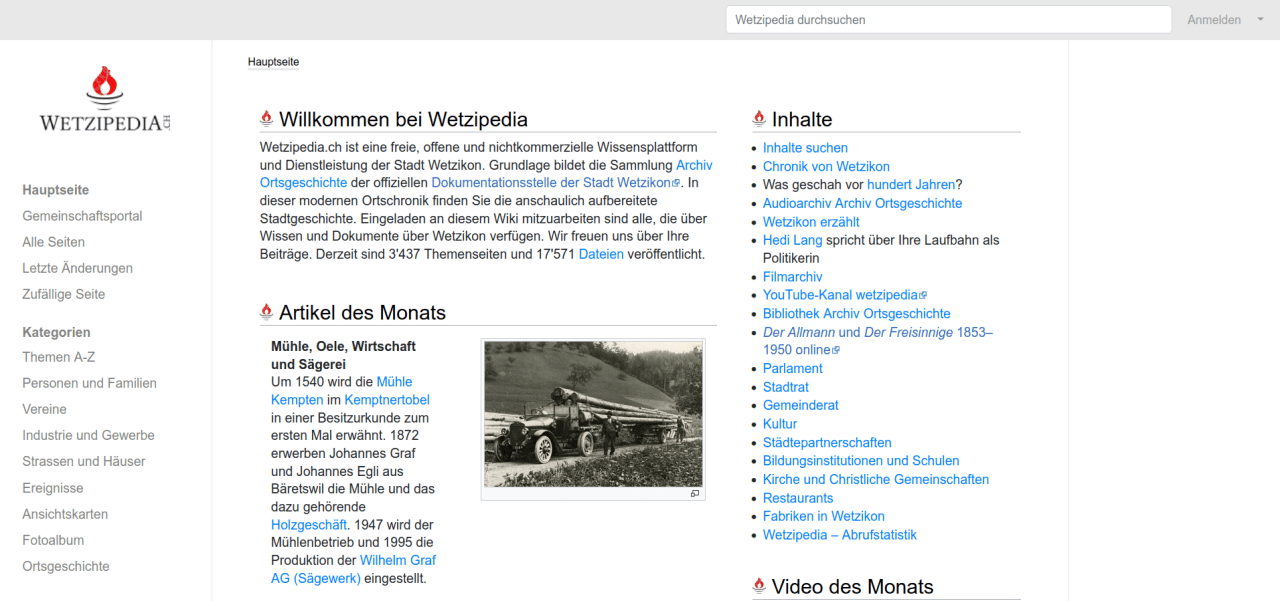The height and width of the screenshot is (601, 1280).
Task: Open Fabriken in Wetzikon link
Action: click(x=824, y=517)
